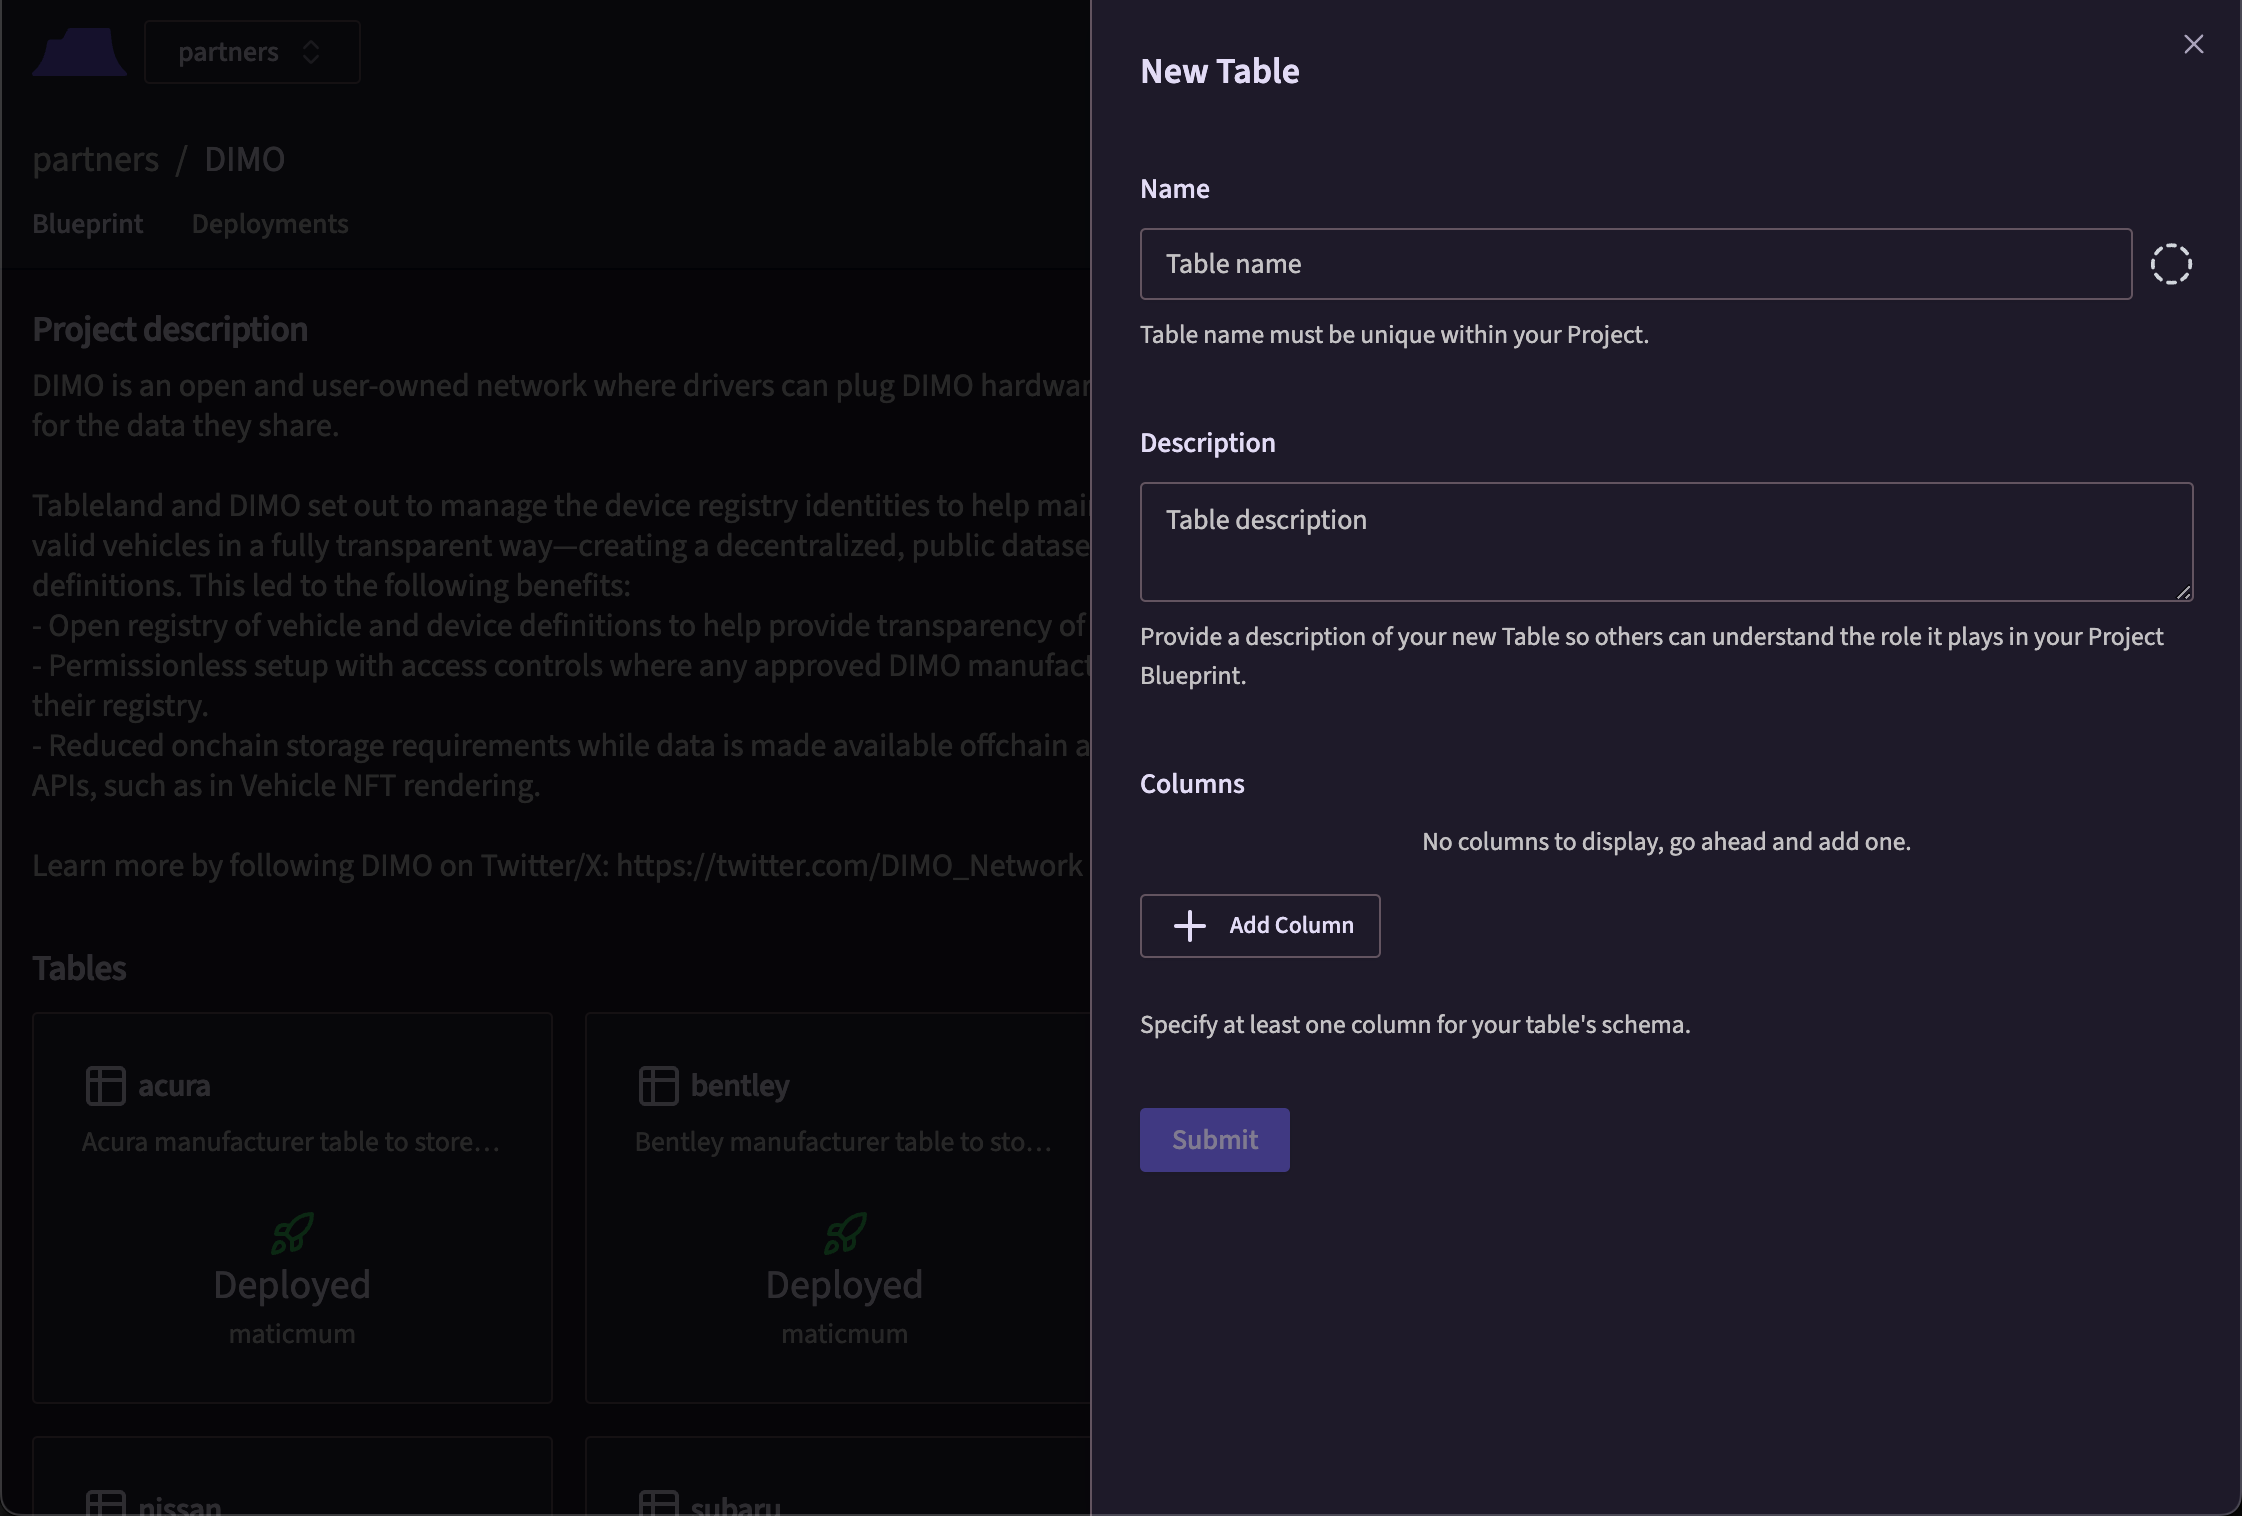This screenshot has width=2242, height=1516.
Task: Open the partners team switcher dropdown
Action: click(252, 52)
